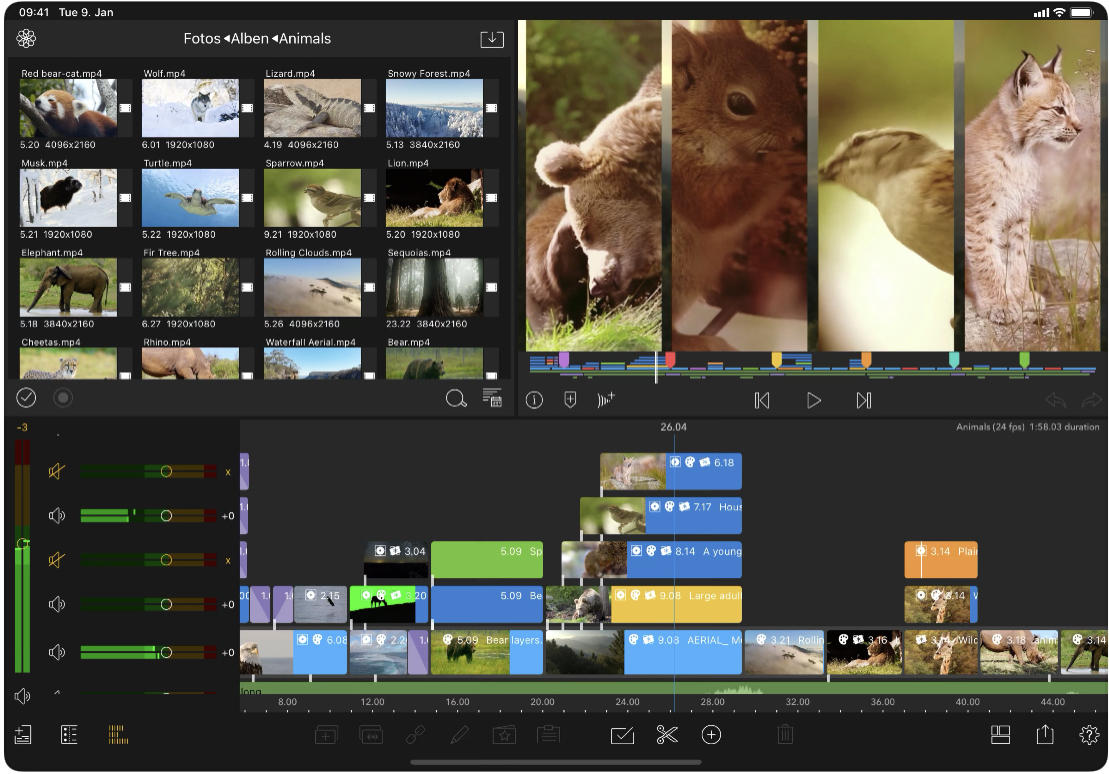This screenshot has width=1109, height=774.
Task: Go back to Fotos in breadcrumb
Action: pyautogui.click(x=201, y=39)
